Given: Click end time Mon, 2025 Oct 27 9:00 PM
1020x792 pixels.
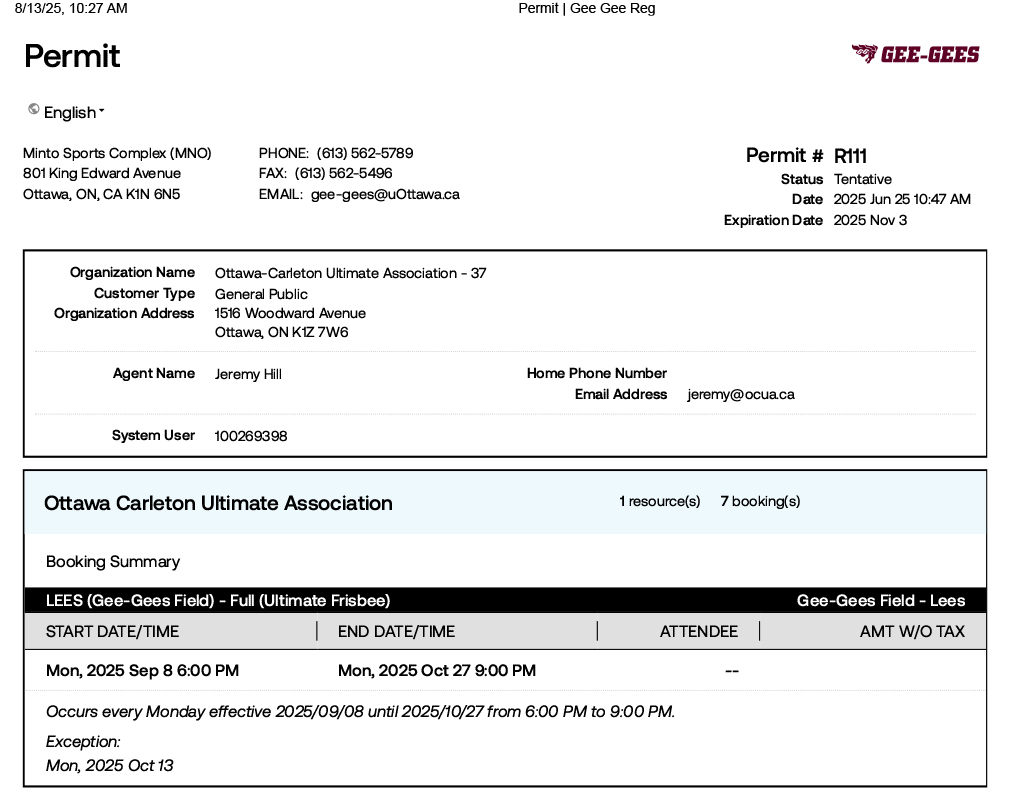Looking at the screenshot, I should [x=437, y=670].
